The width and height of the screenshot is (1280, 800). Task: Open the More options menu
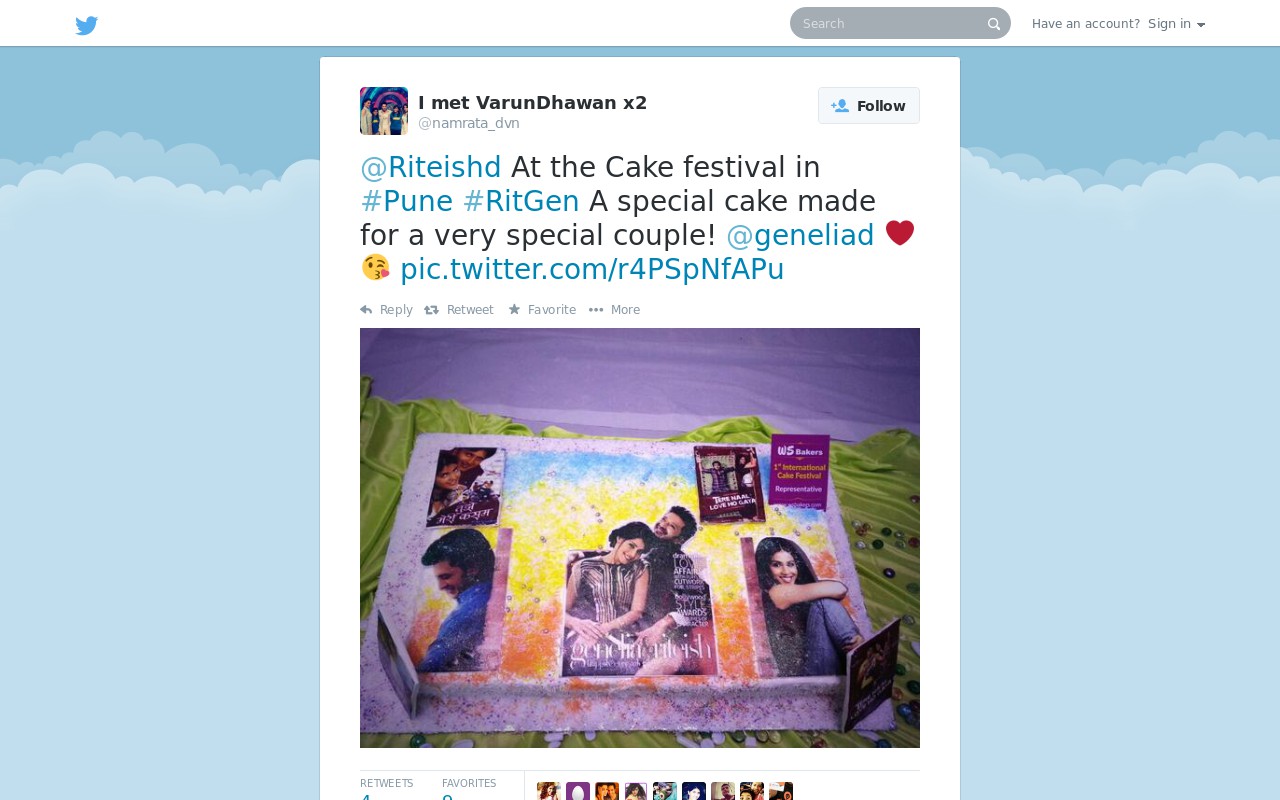coord(614,310)
